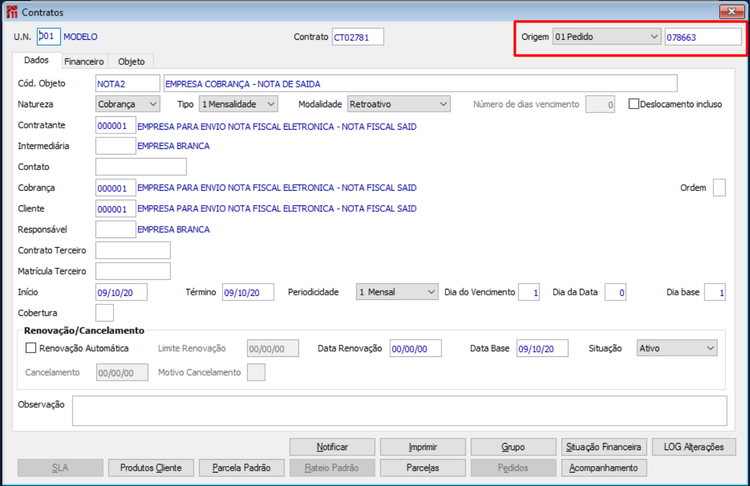Click EMPRESA BRANCA text beside Intermediária
Image resolution: width=750 pixels, height=486 pixels.
174,146
